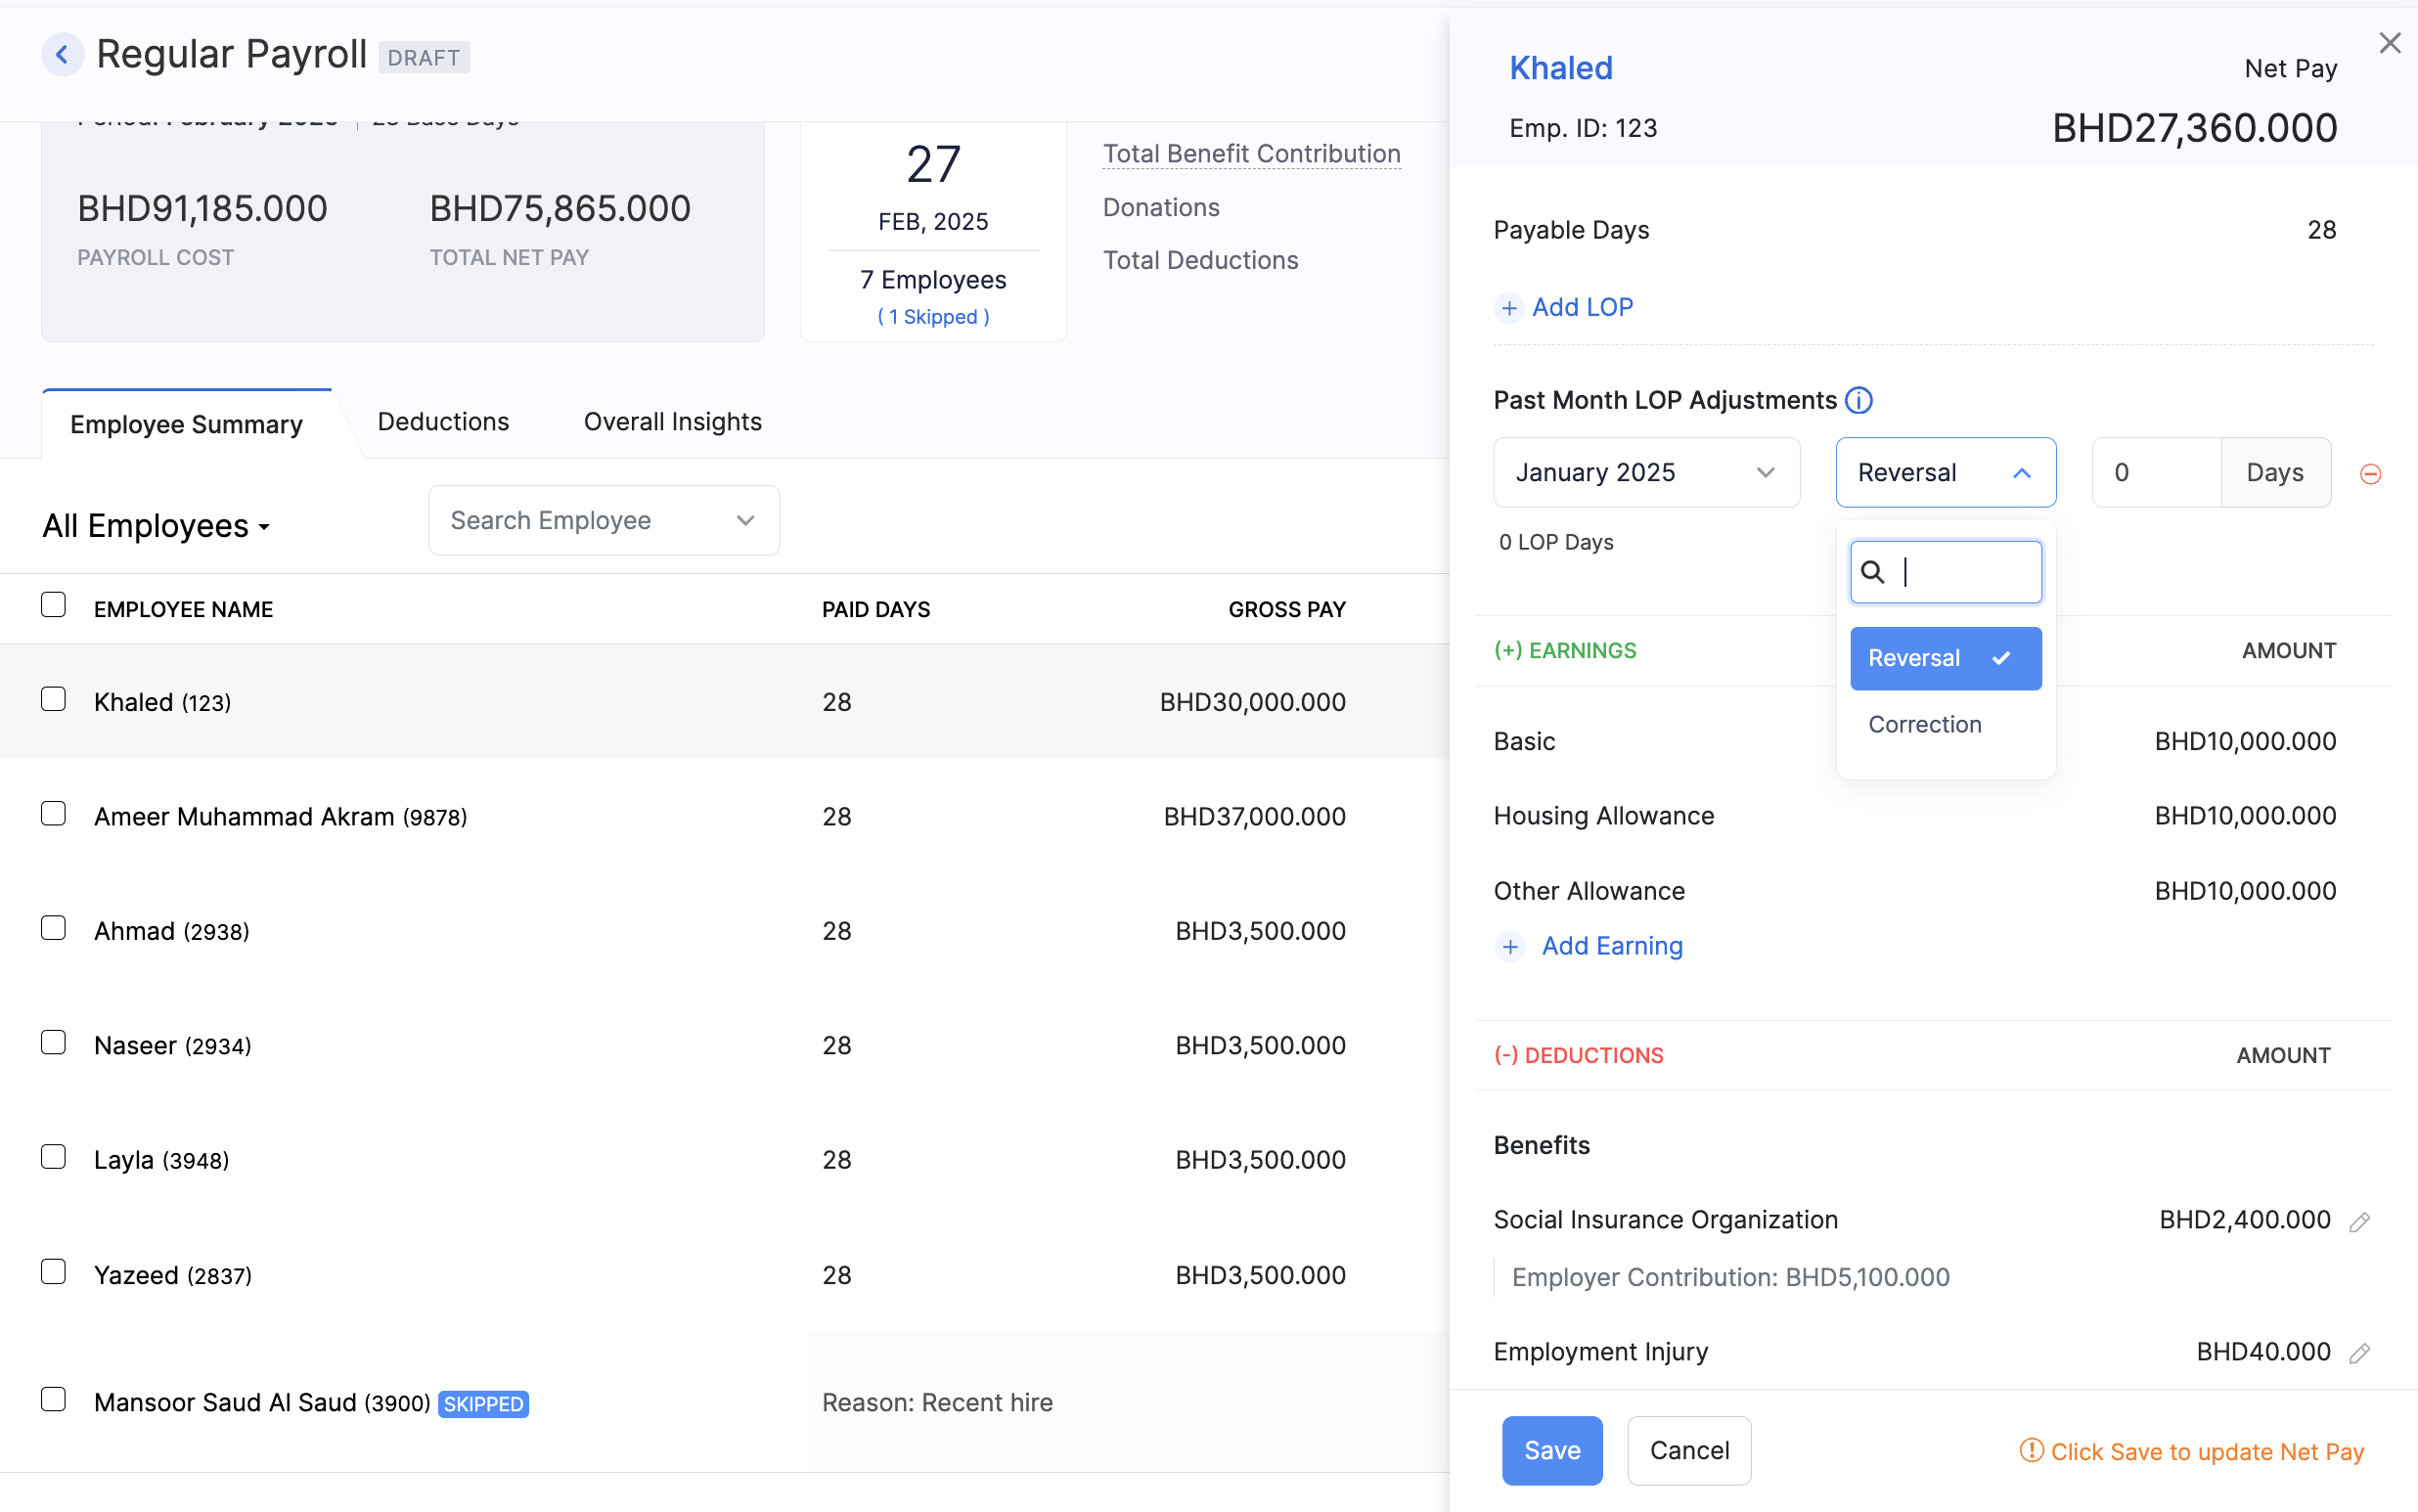Screen dimensions: 2418x1512
Task: Edit the Social Insurance Organization amount
Action: 2360,1221
